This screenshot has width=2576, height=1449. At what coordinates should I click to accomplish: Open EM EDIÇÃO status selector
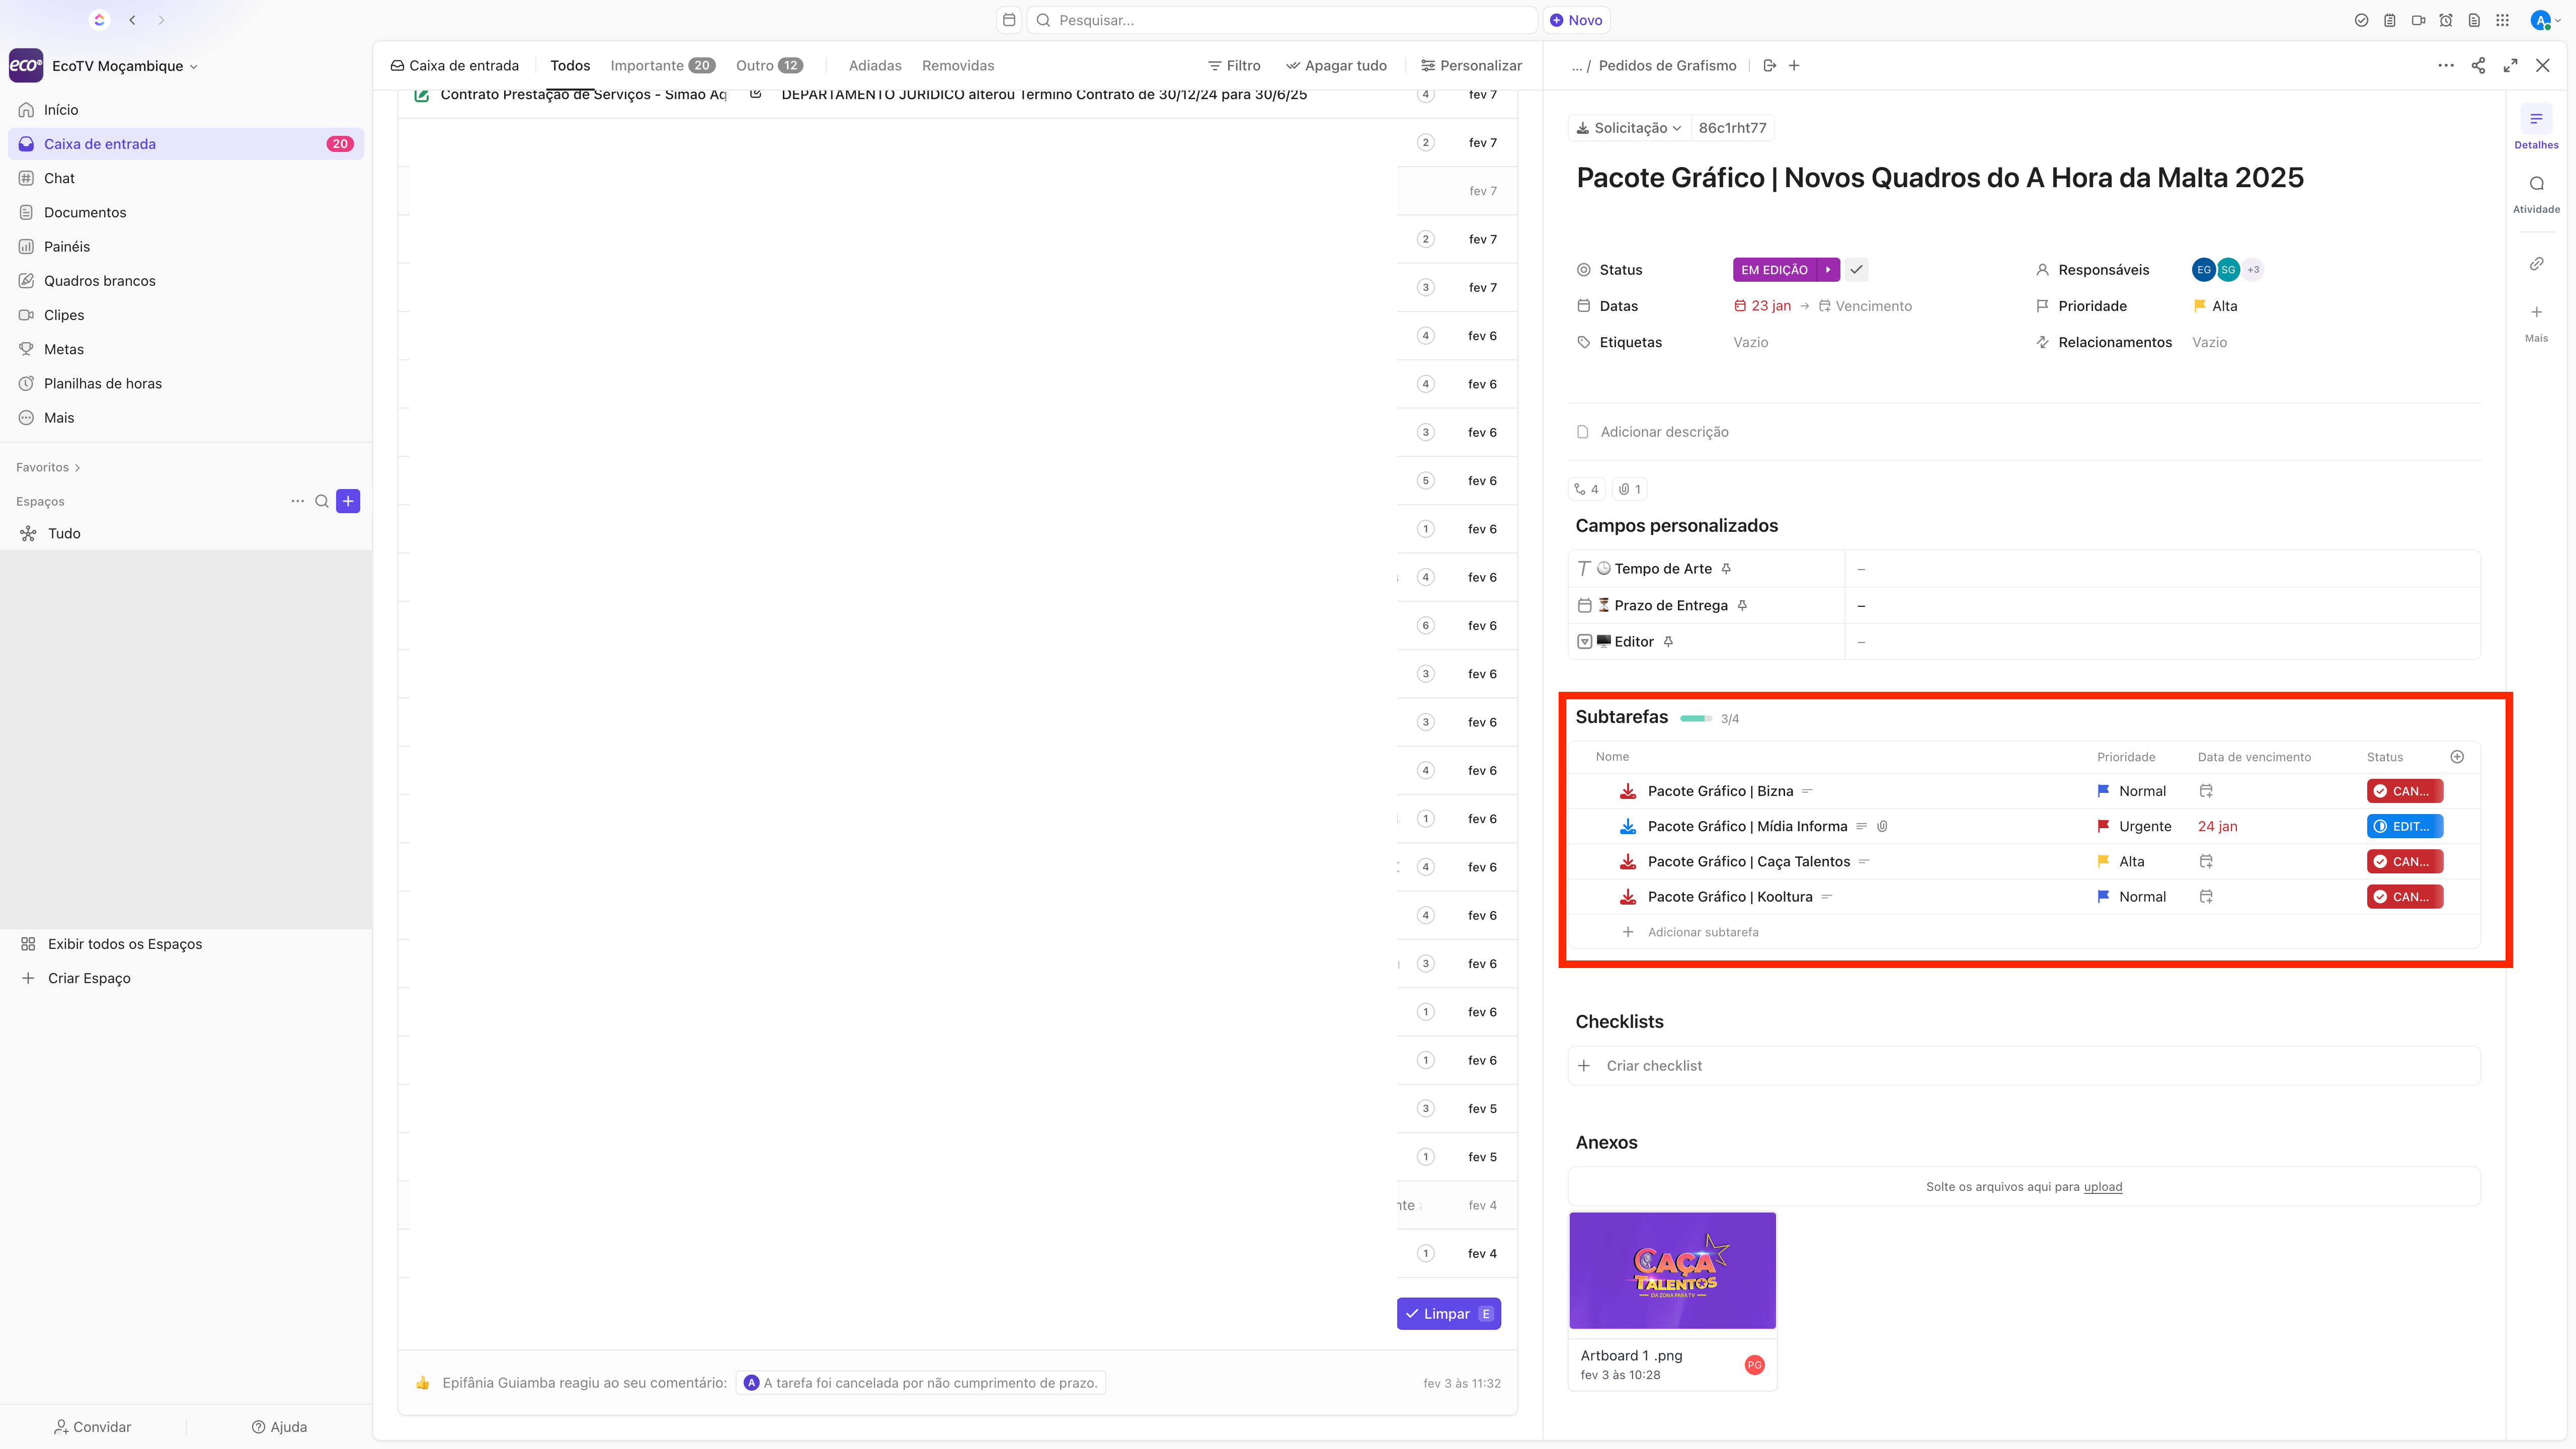[x=1774, y=270]
